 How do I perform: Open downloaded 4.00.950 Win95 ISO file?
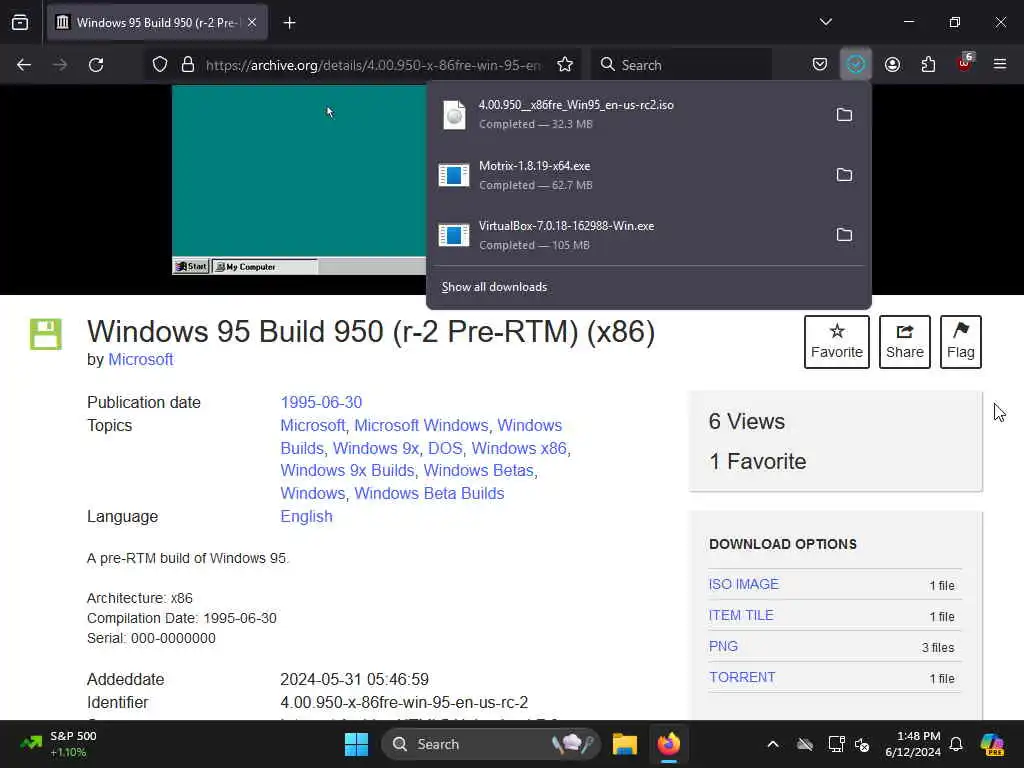(627, 114)
